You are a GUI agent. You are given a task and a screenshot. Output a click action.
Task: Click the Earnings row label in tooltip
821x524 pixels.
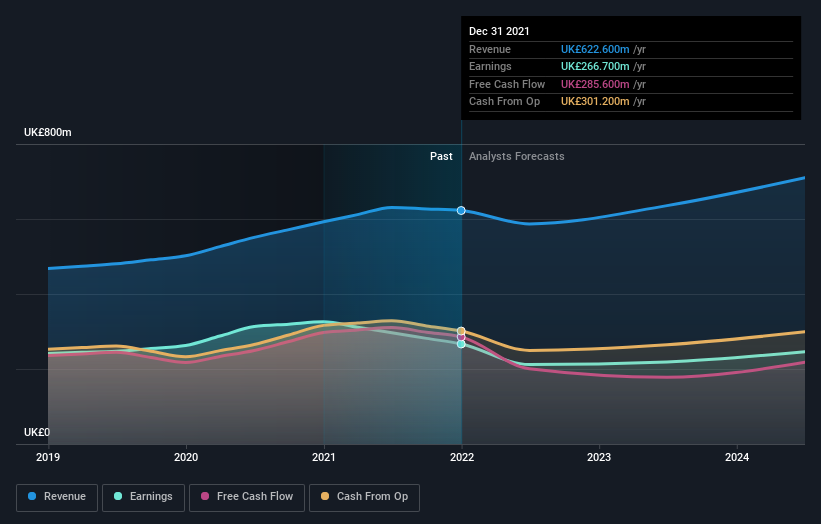pos(490,66)
